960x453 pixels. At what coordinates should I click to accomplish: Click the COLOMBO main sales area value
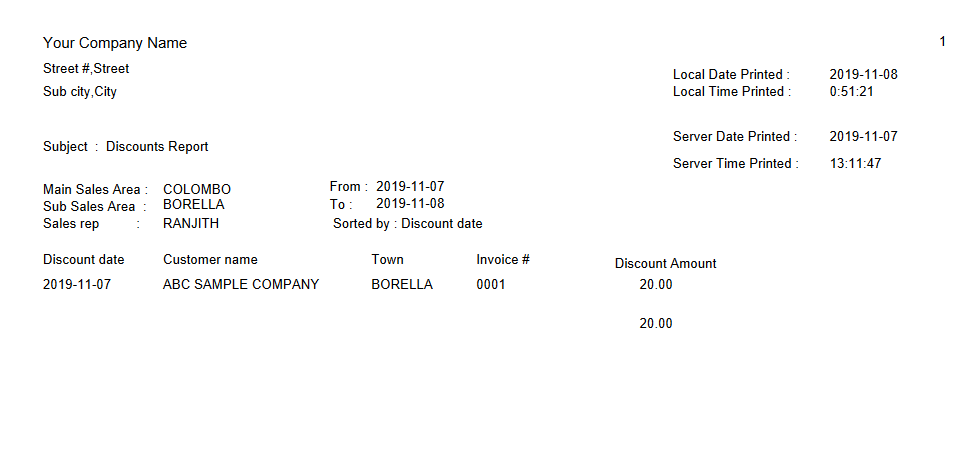(x=197, y=190)
